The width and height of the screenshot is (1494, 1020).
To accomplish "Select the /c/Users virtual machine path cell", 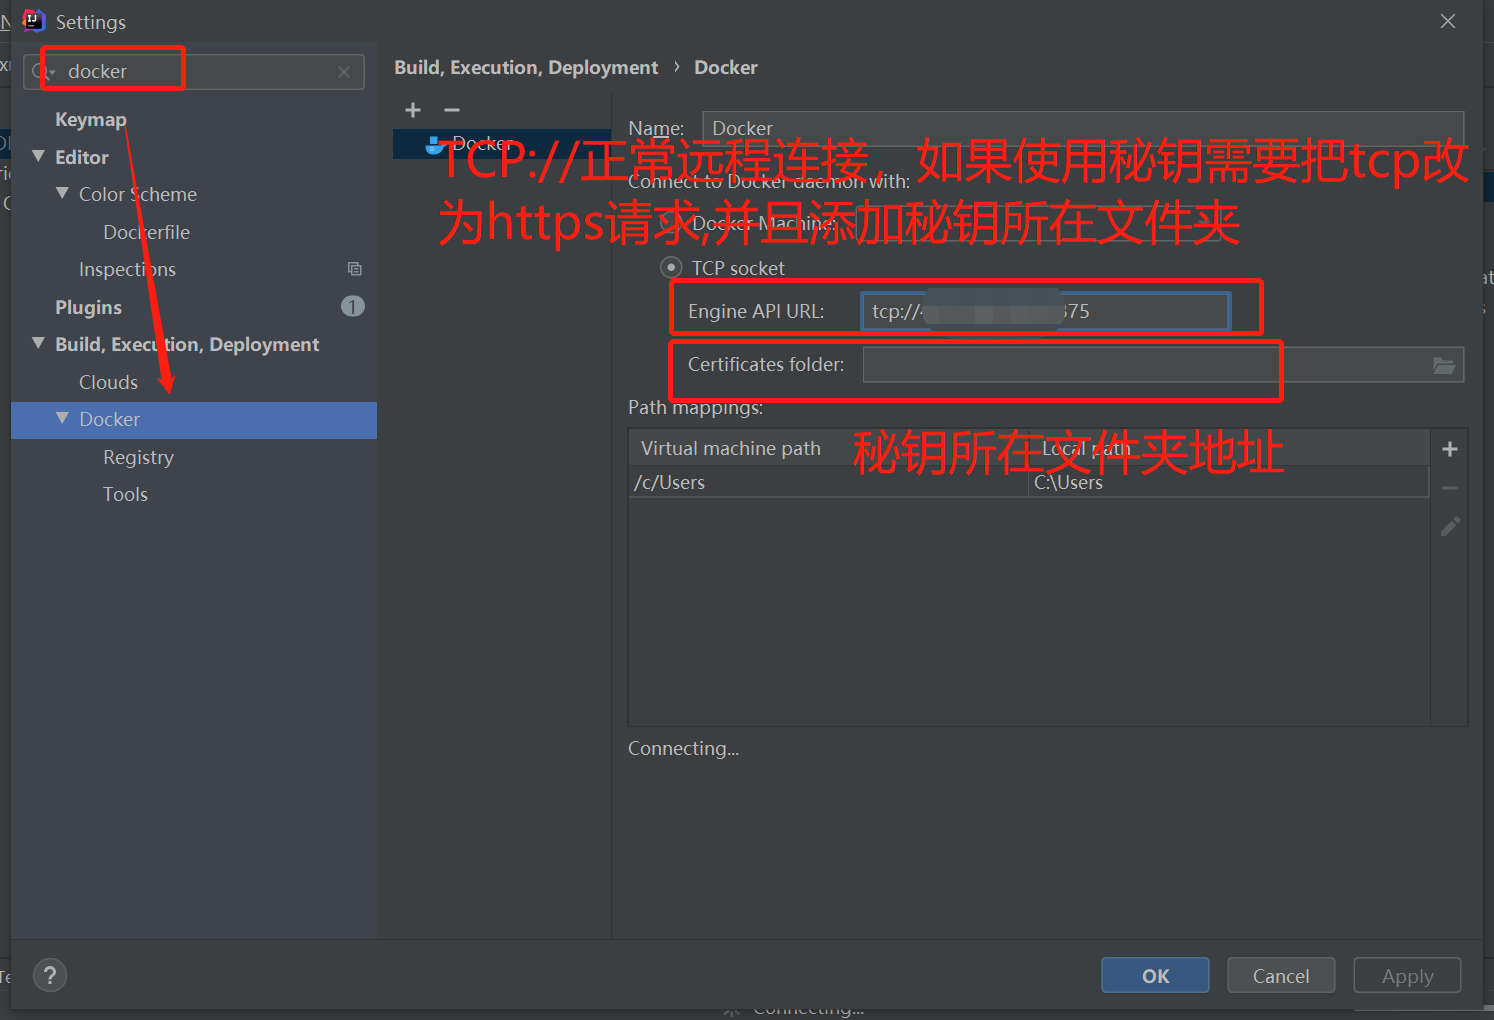I will (x=828, y=482).
